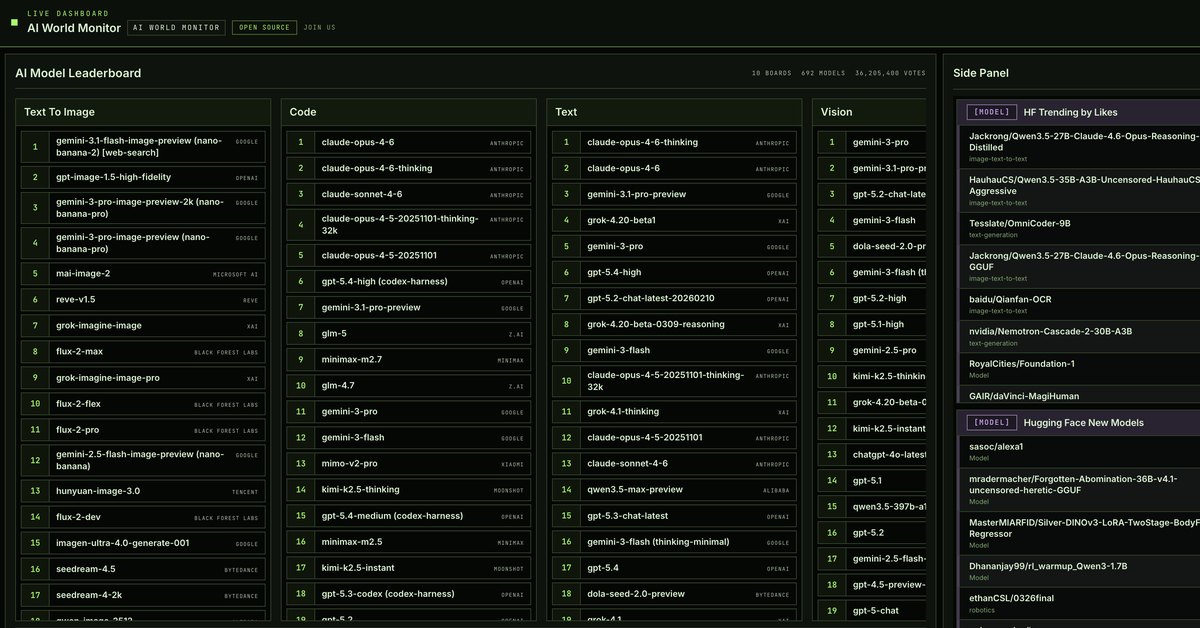Click the imagen-ultra-4.0-generate-001 row

pos(142,543)
